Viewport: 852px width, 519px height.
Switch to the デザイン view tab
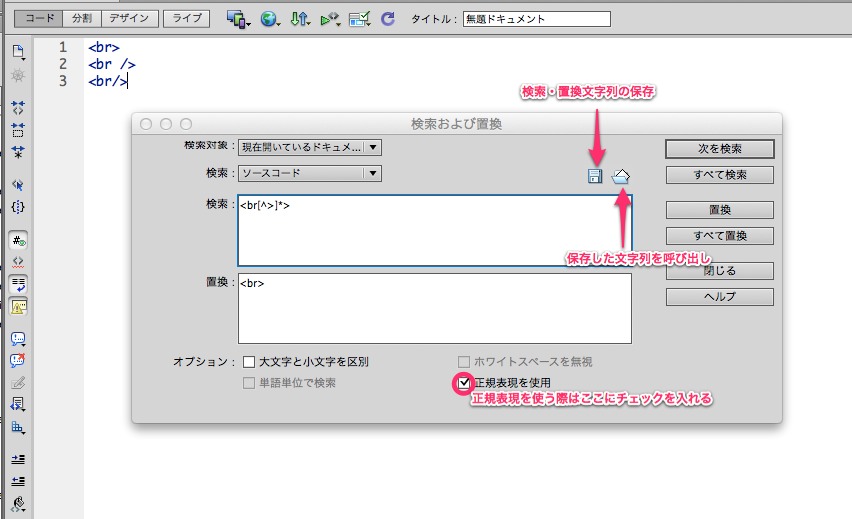[129, 18]
